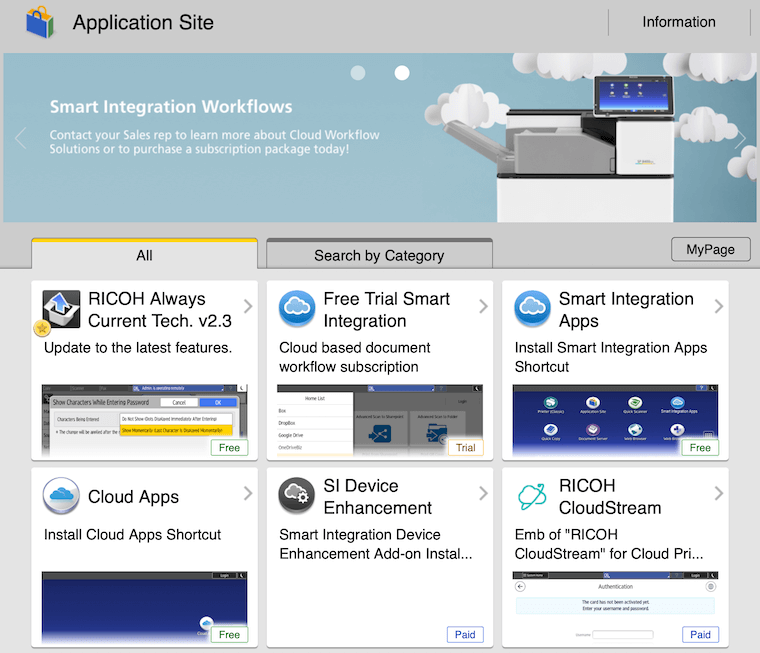
Task: Click 'Smart Integration Device Enhancement Add-on' description
Action: tap(376, 544)
